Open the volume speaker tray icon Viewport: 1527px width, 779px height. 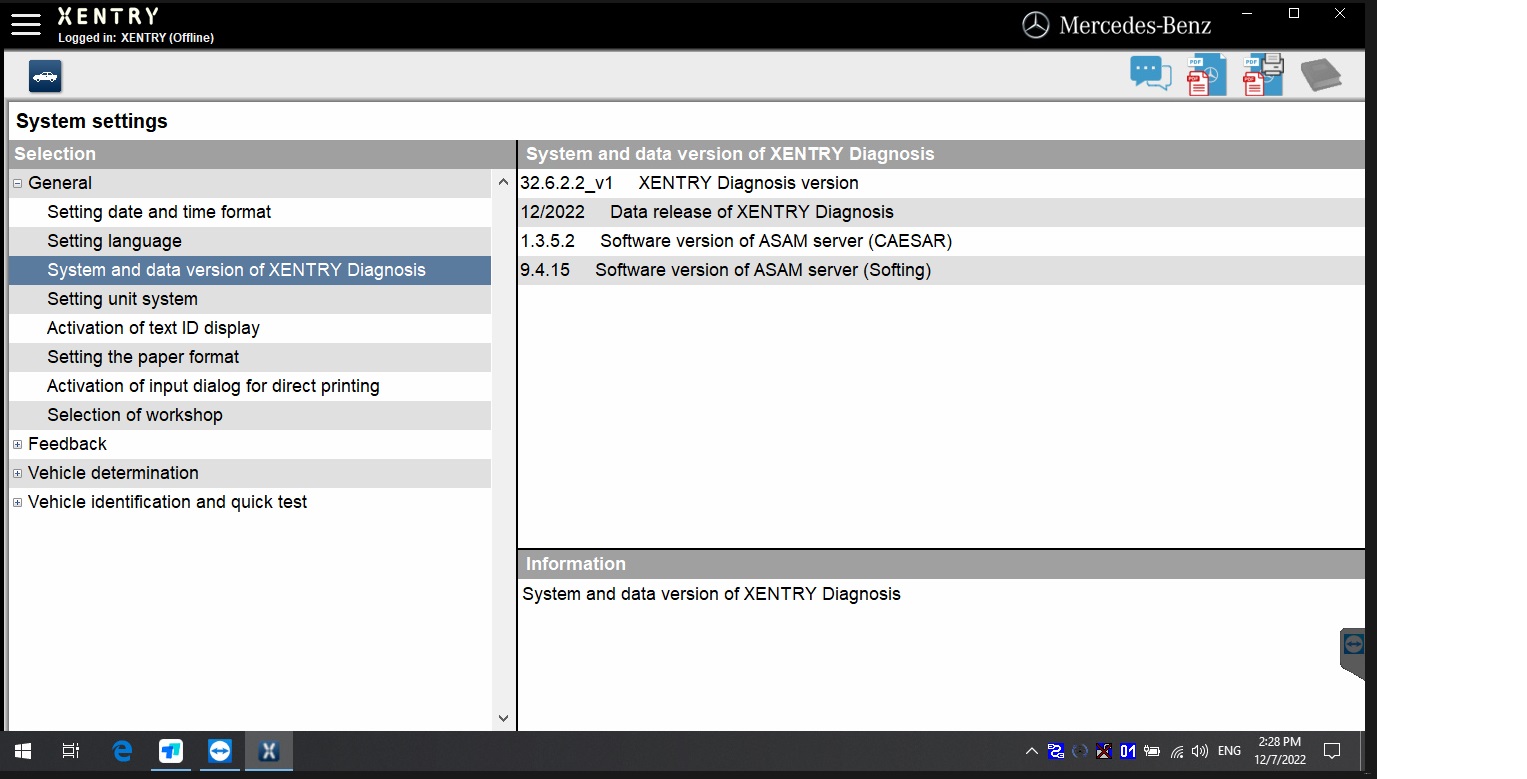click(1200, 751)
